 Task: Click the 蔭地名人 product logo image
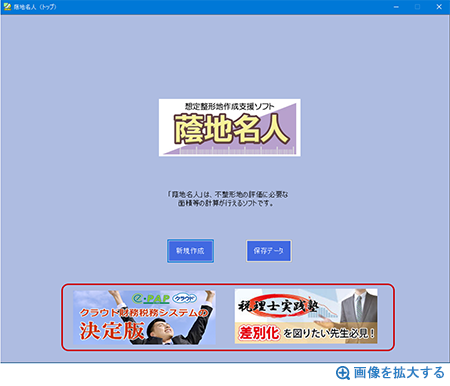click(230, 127)
